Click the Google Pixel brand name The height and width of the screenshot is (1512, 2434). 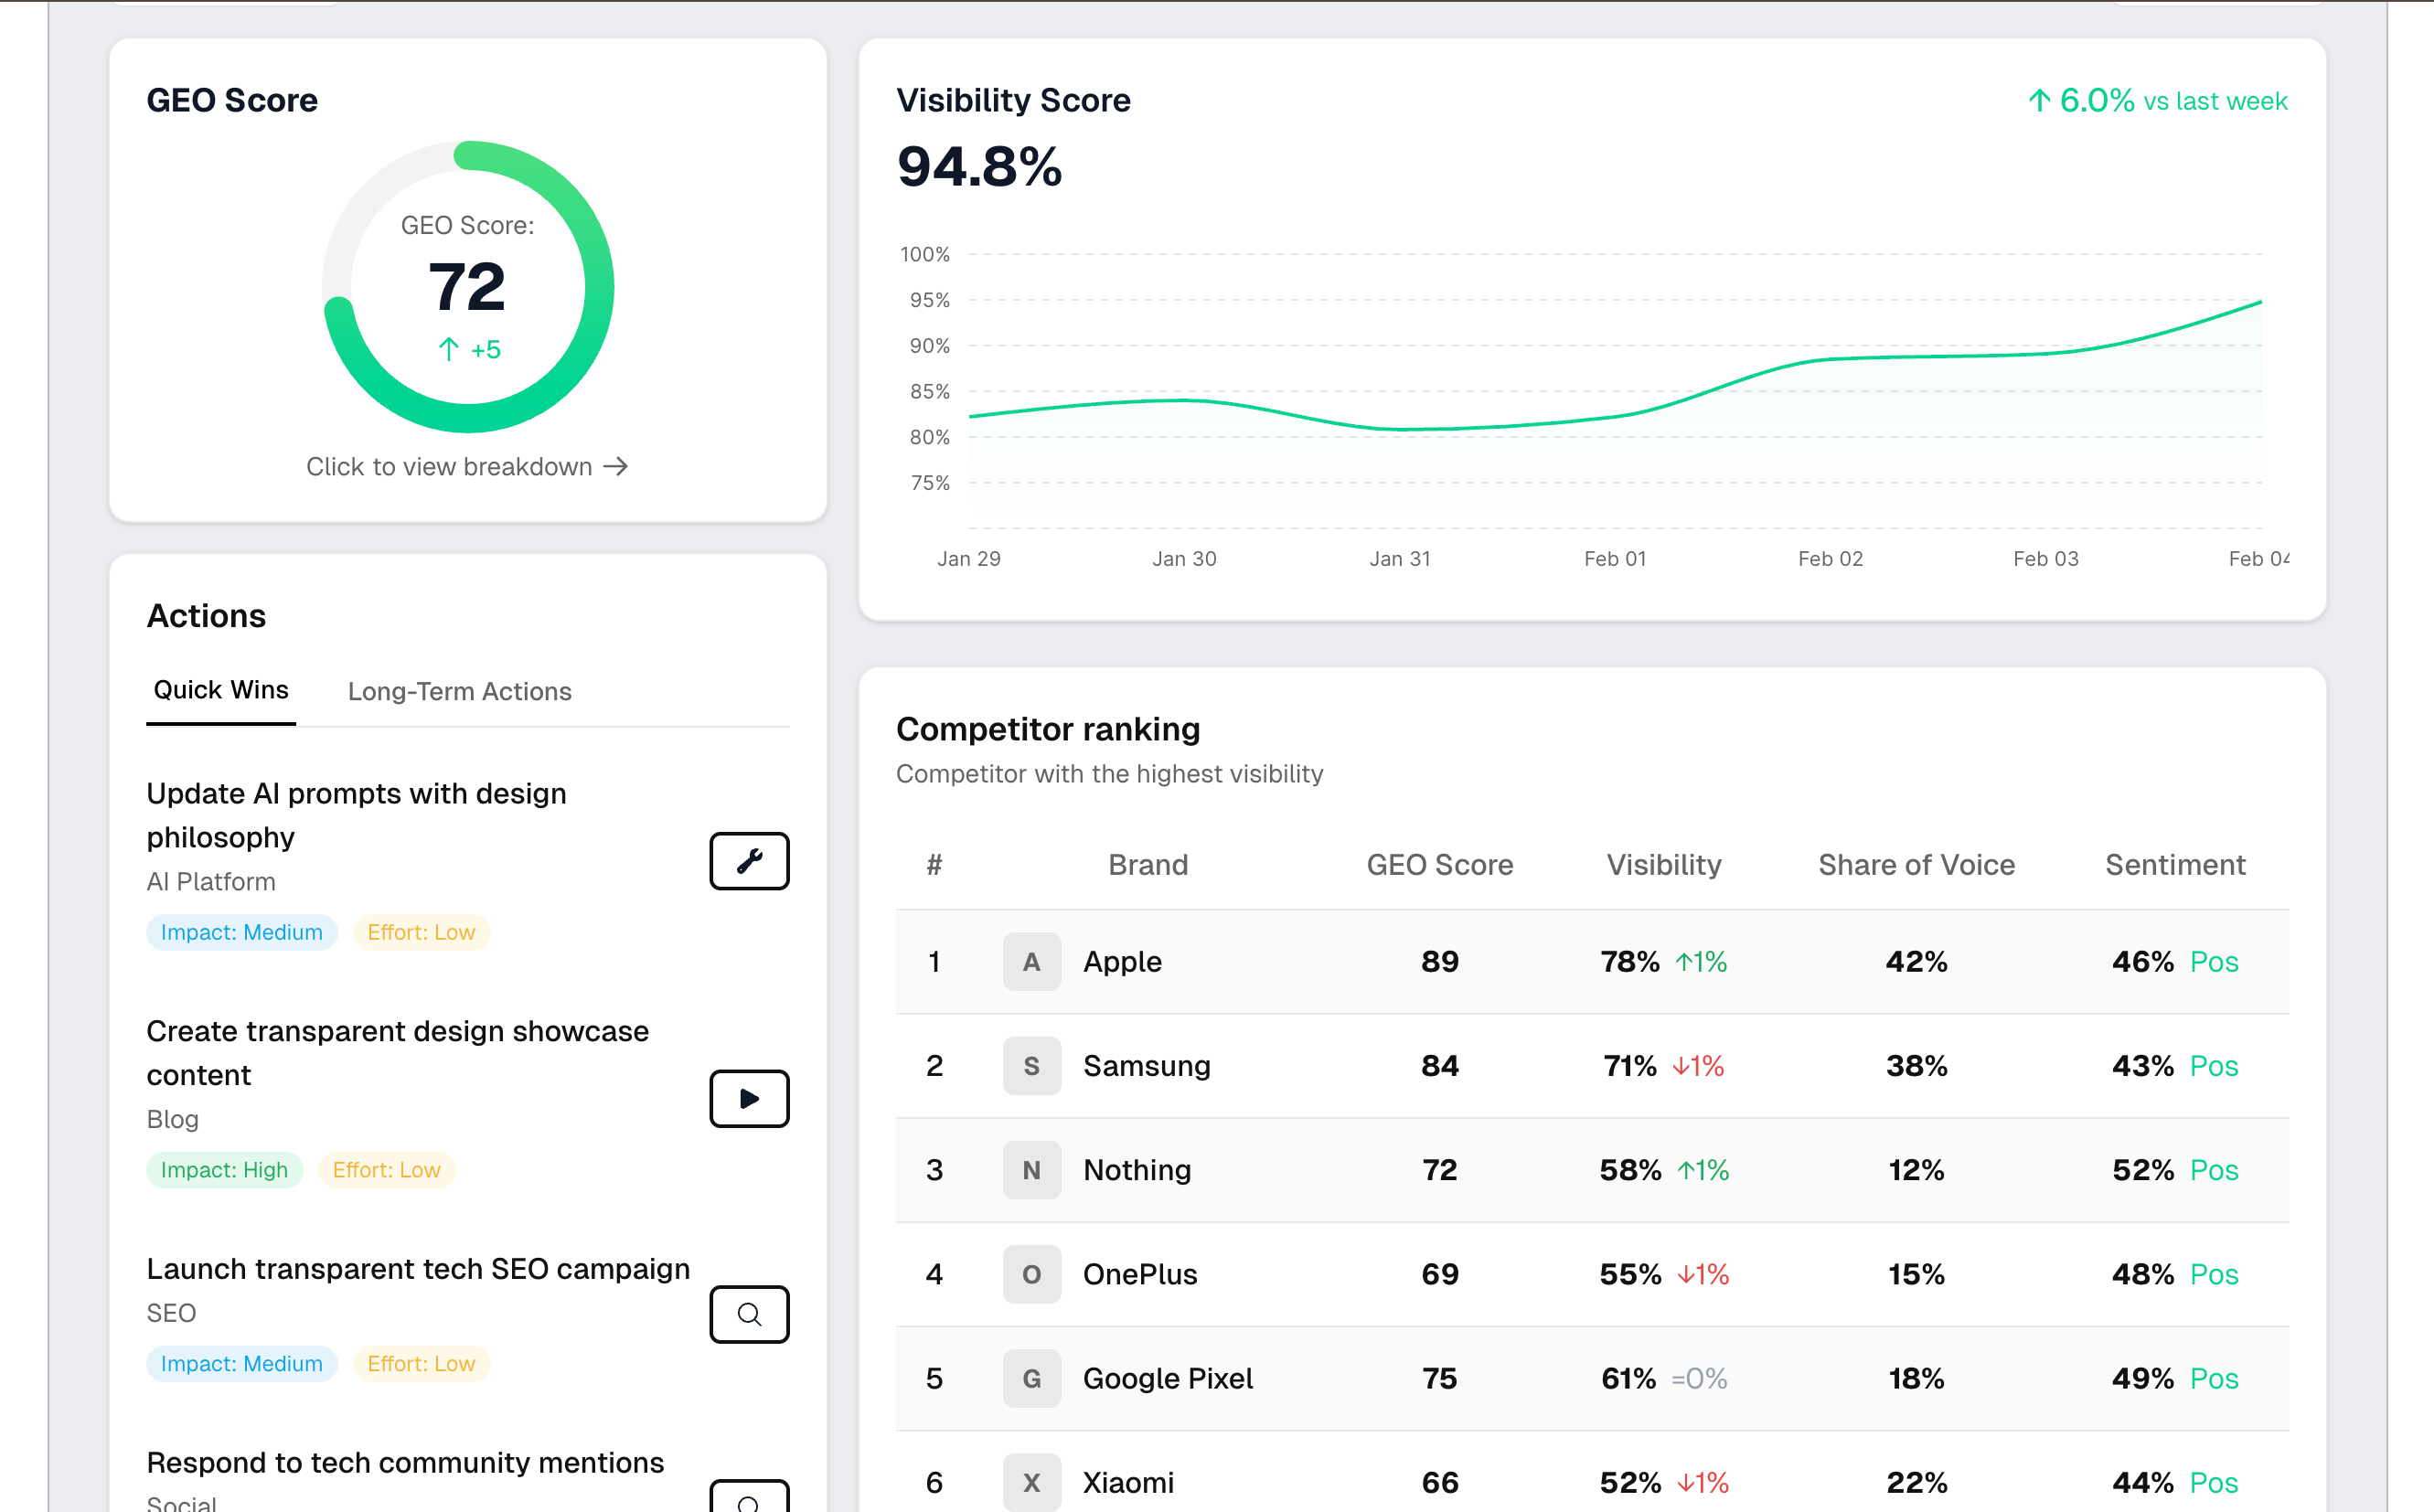1168,1378
